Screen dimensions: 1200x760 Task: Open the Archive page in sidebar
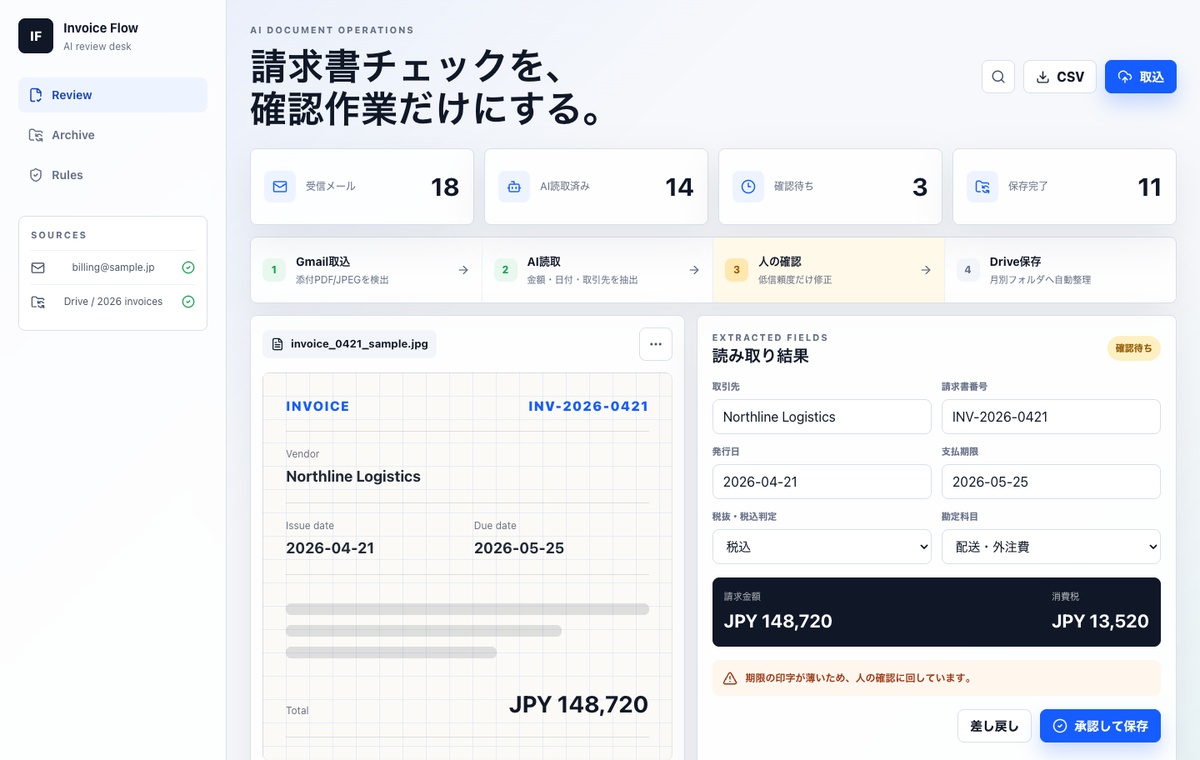113,135
